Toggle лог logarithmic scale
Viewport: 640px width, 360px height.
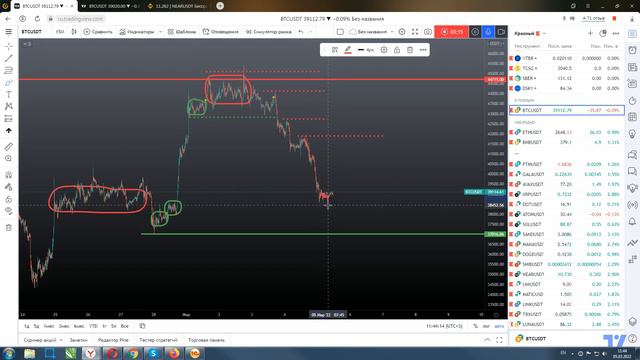(x=486, y=326)
